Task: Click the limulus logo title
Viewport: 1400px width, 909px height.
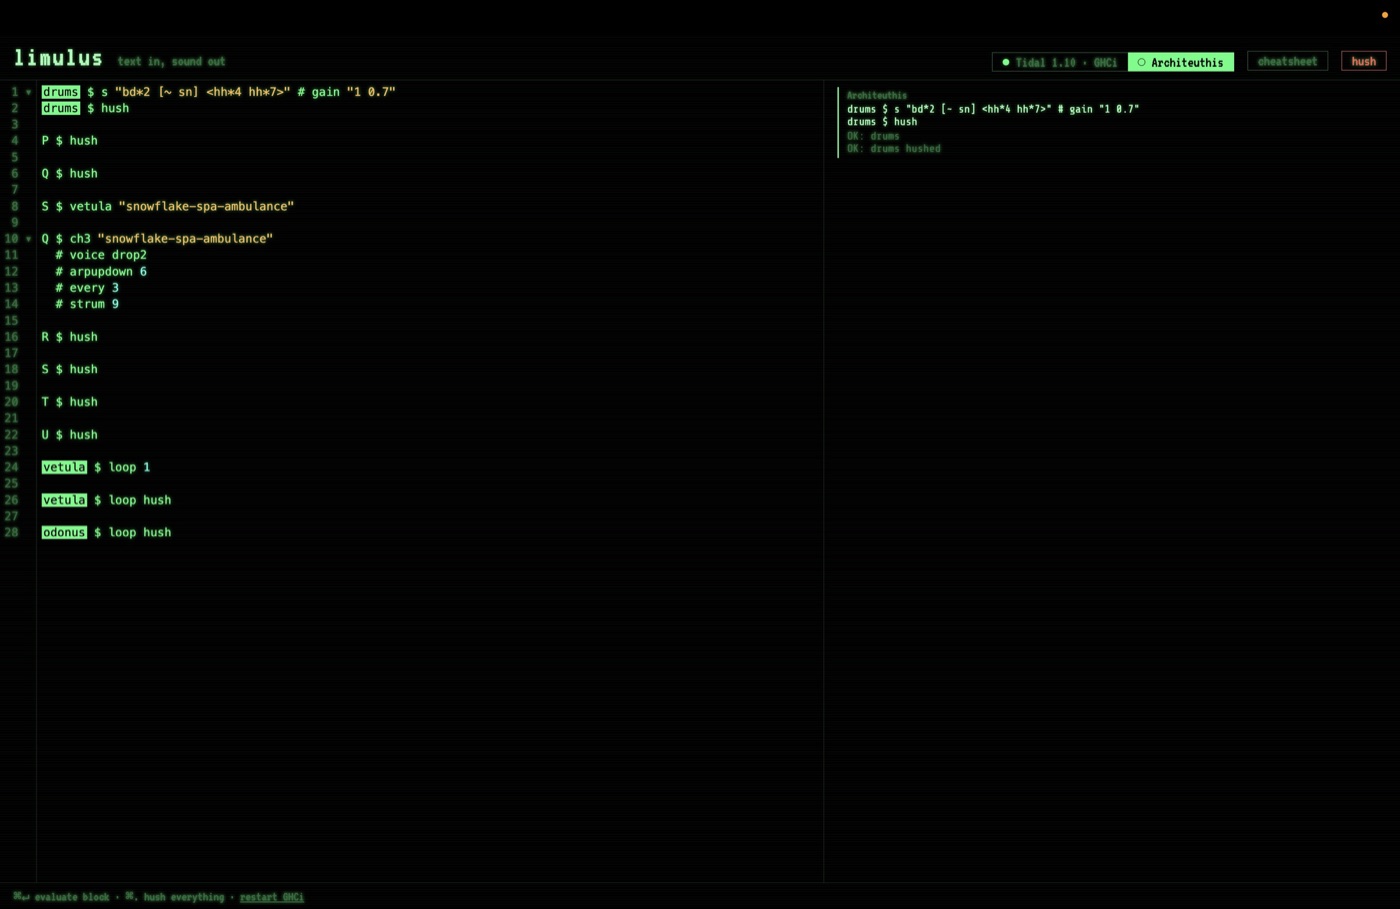Action: pyautogui.click(x=58, y=58)
